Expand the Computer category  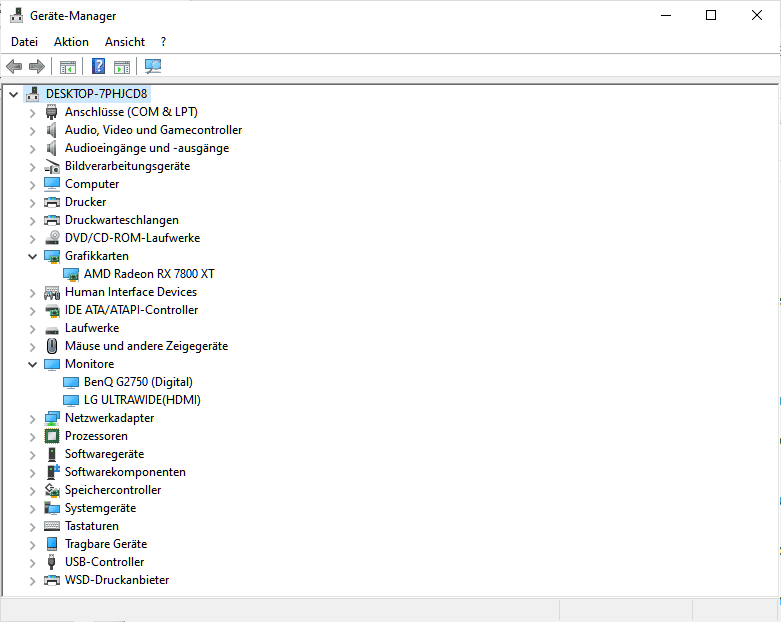(32, 185)
